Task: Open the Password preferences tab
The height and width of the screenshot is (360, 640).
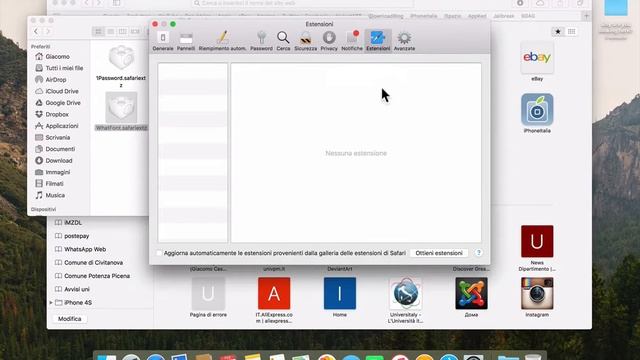Action: [261, 41]
